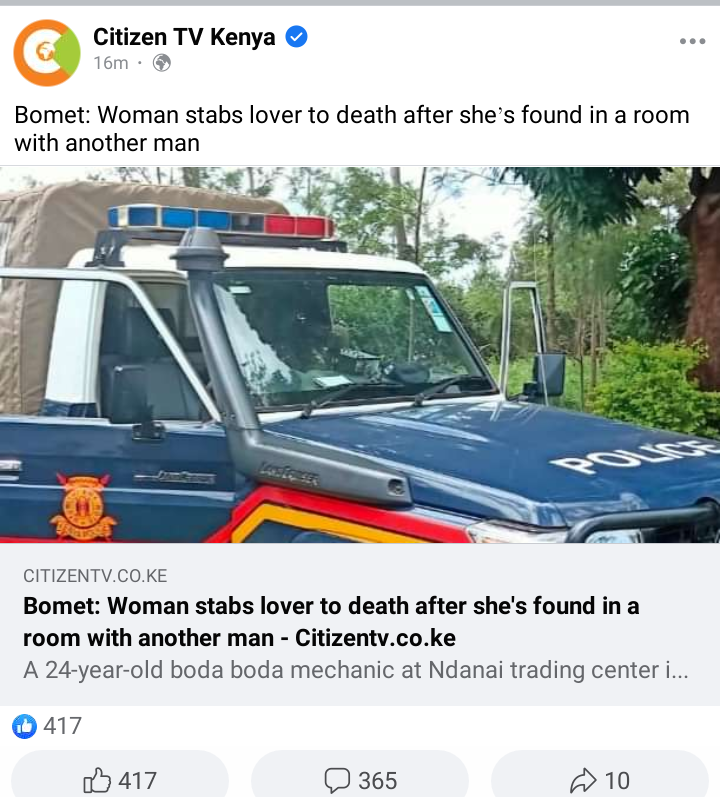Like the post with thumbs-up outline icon
Screen dimensions: 720x797
97,780
